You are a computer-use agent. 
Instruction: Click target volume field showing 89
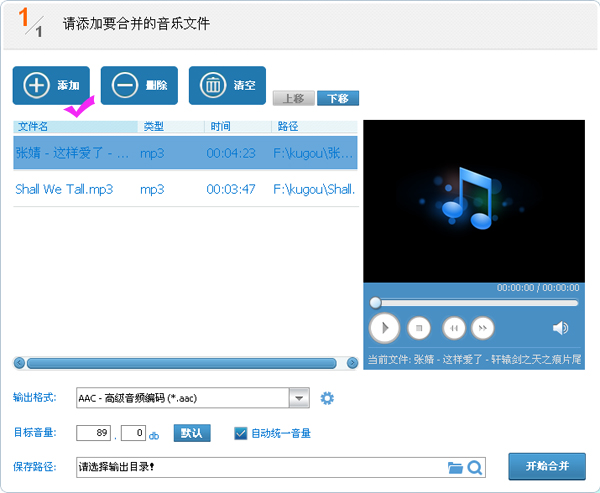pyautogui.click(x=93, y=433)
